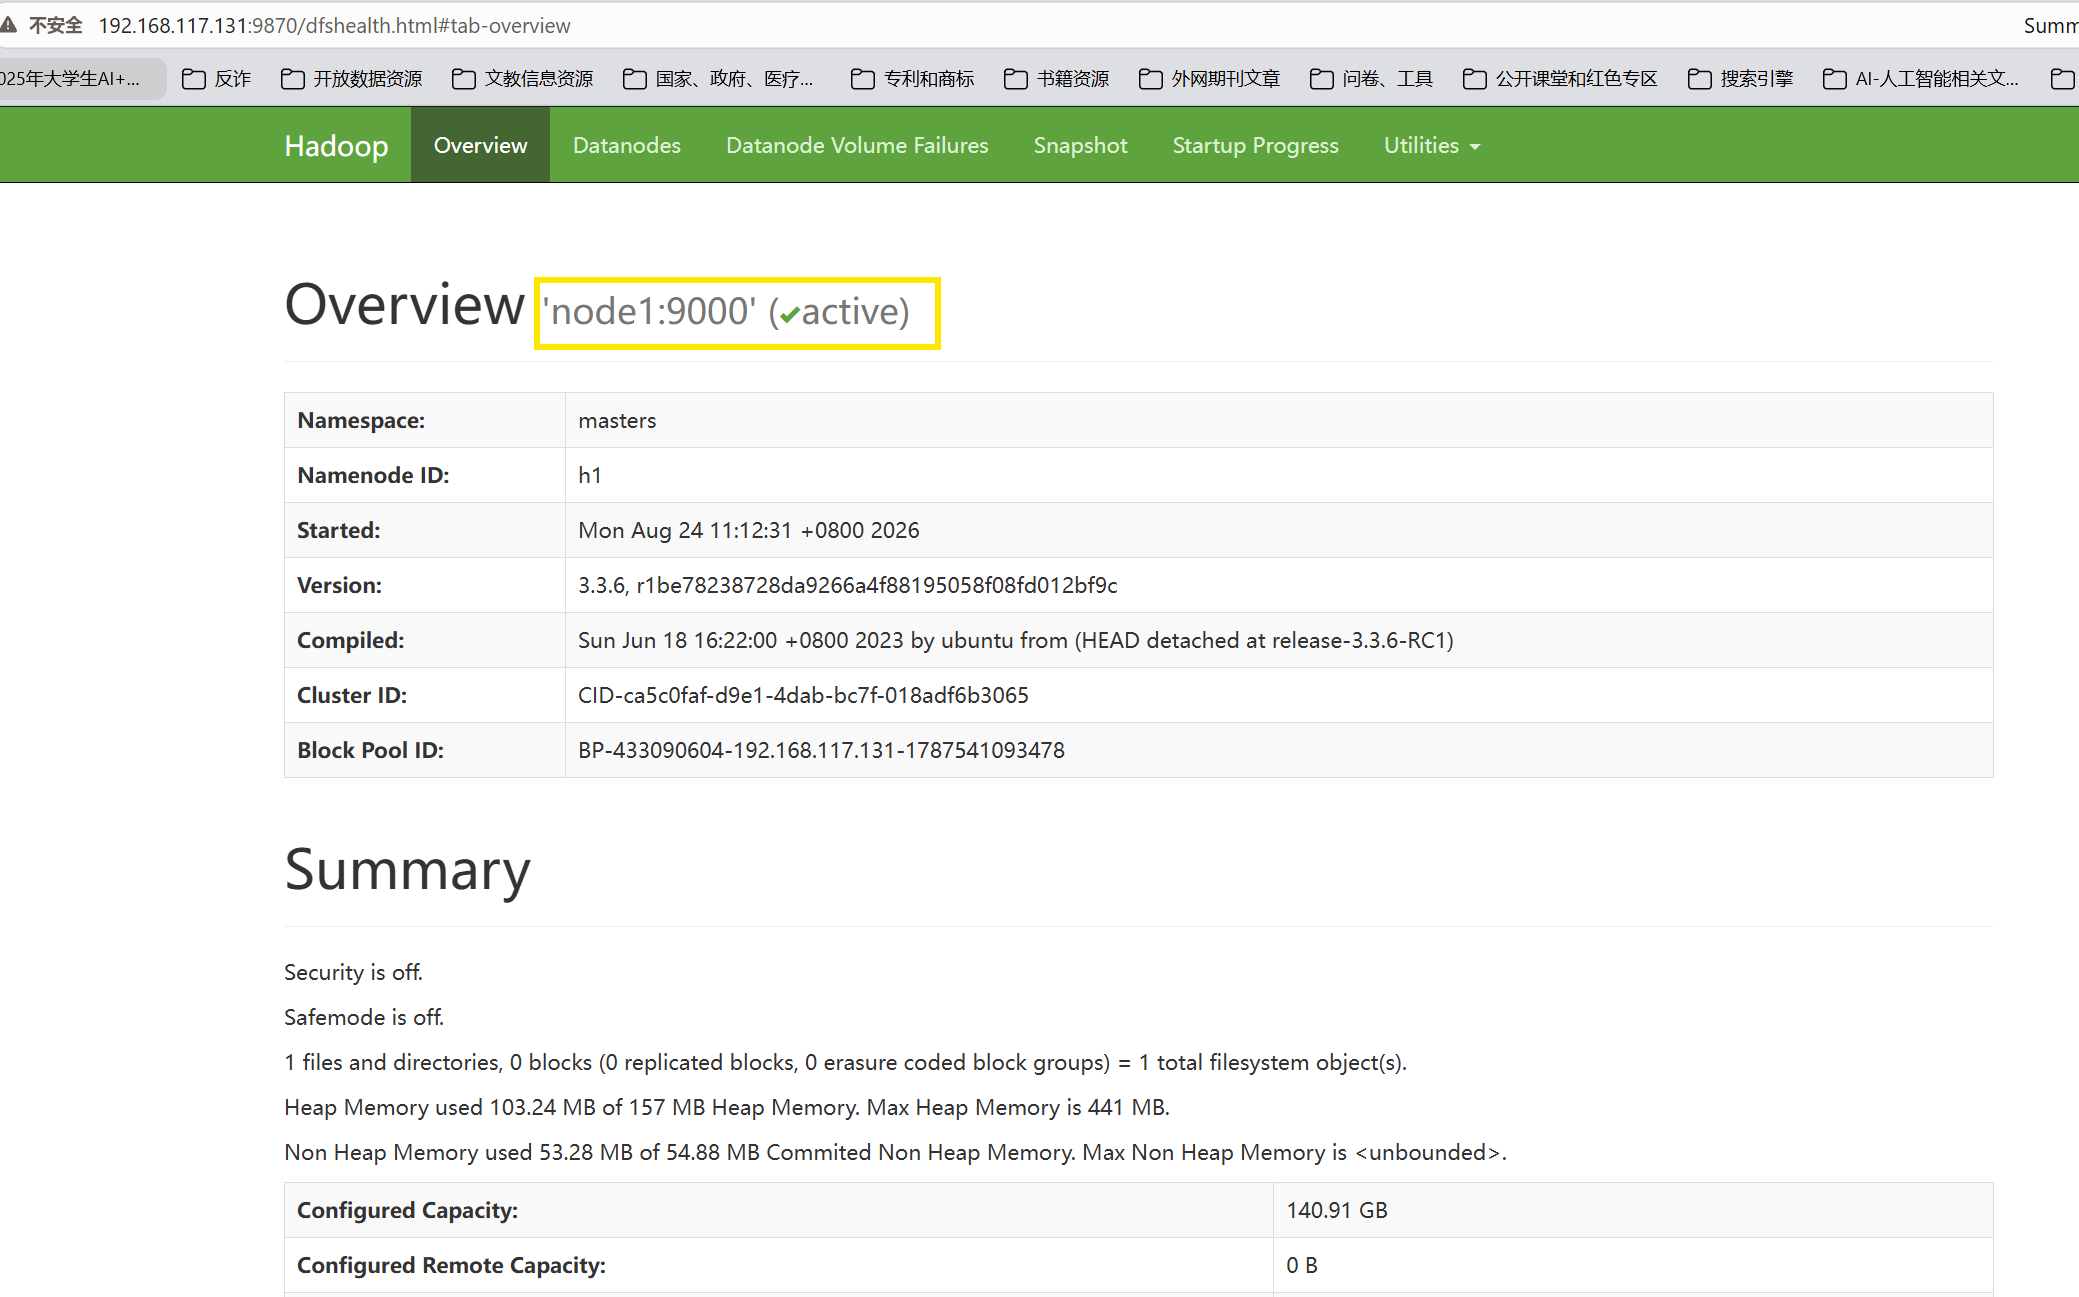This screenshot has height=1297, width=2079.
Task: Click the Cluster ID: row label
Action: pos(352,695)
